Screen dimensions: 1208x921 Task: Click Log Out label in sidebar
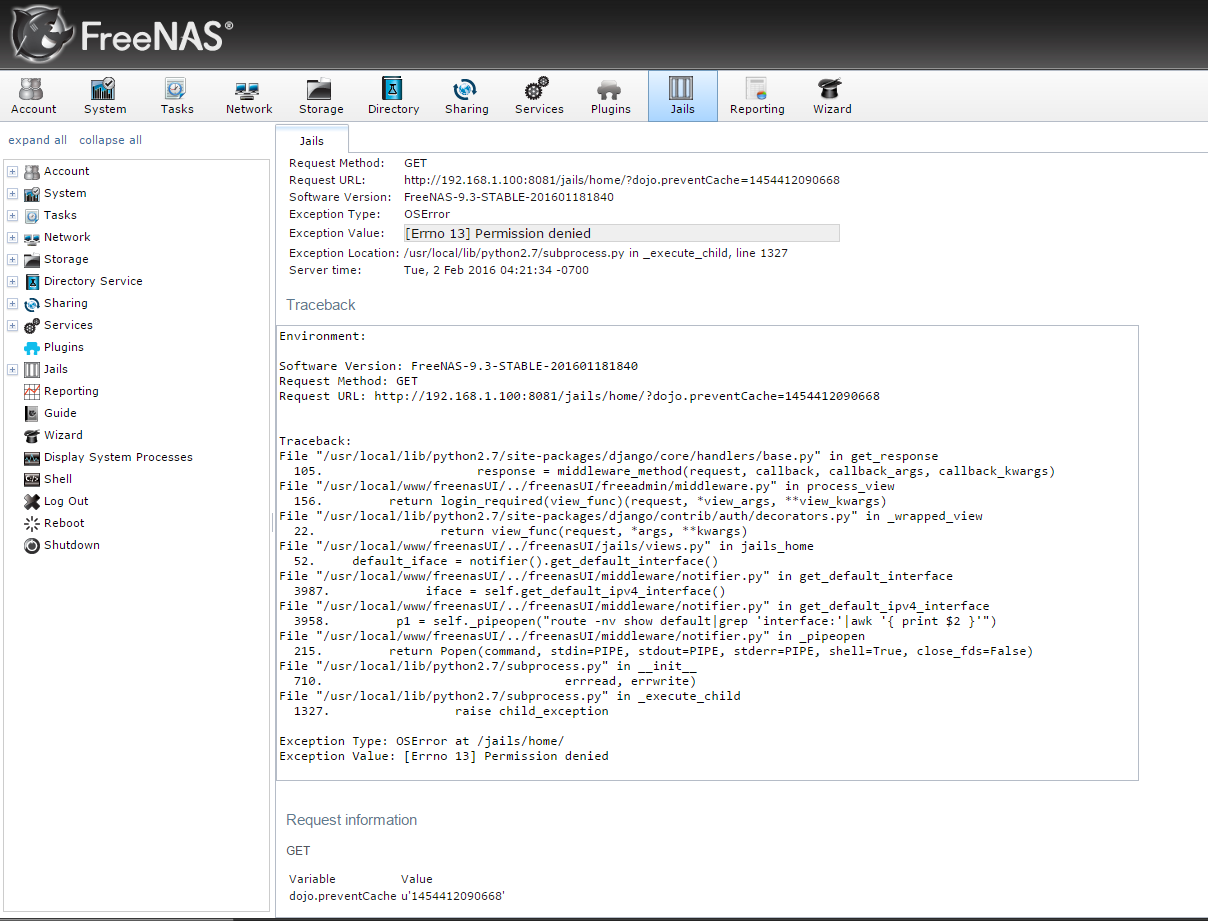[x=66, y=501]
